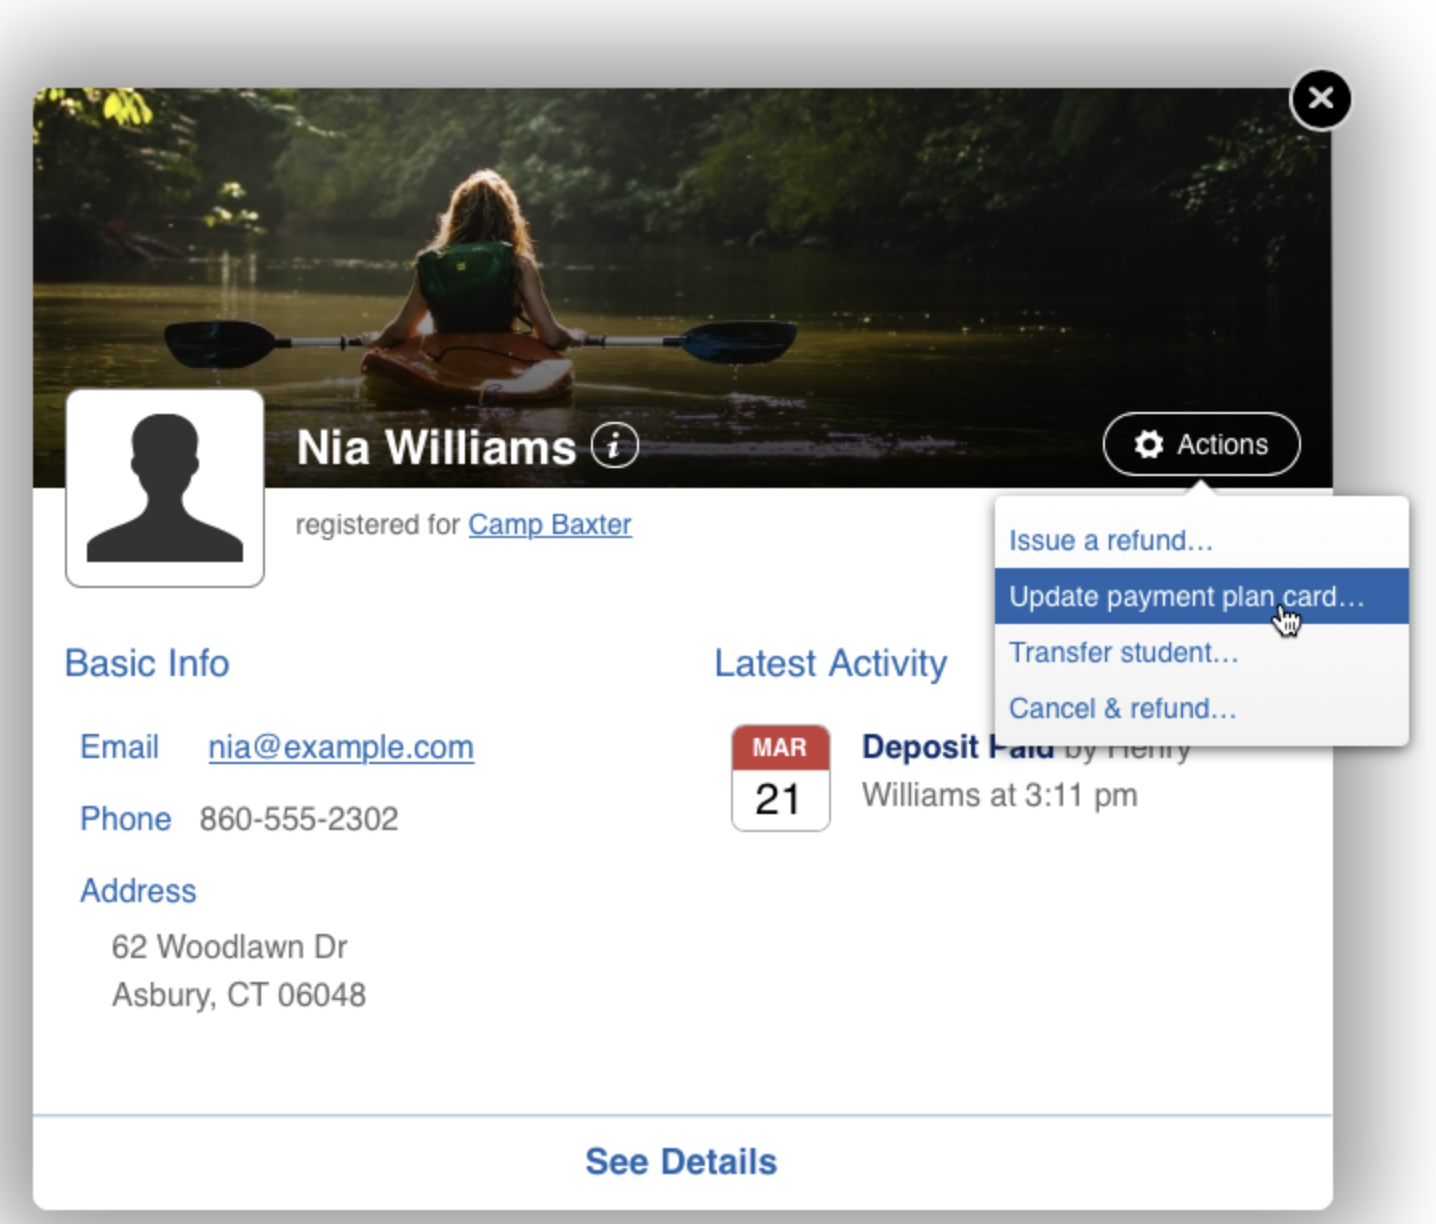Click the Latest Activity section heading
Screen dimensions: 1436x1224
click(830, 663)
